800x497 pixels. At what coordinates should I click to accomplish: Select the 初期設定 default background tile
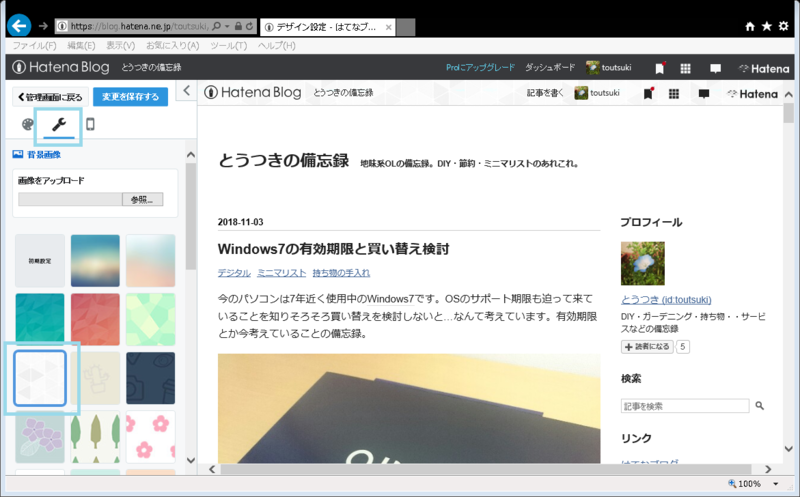tap(40, 261)
